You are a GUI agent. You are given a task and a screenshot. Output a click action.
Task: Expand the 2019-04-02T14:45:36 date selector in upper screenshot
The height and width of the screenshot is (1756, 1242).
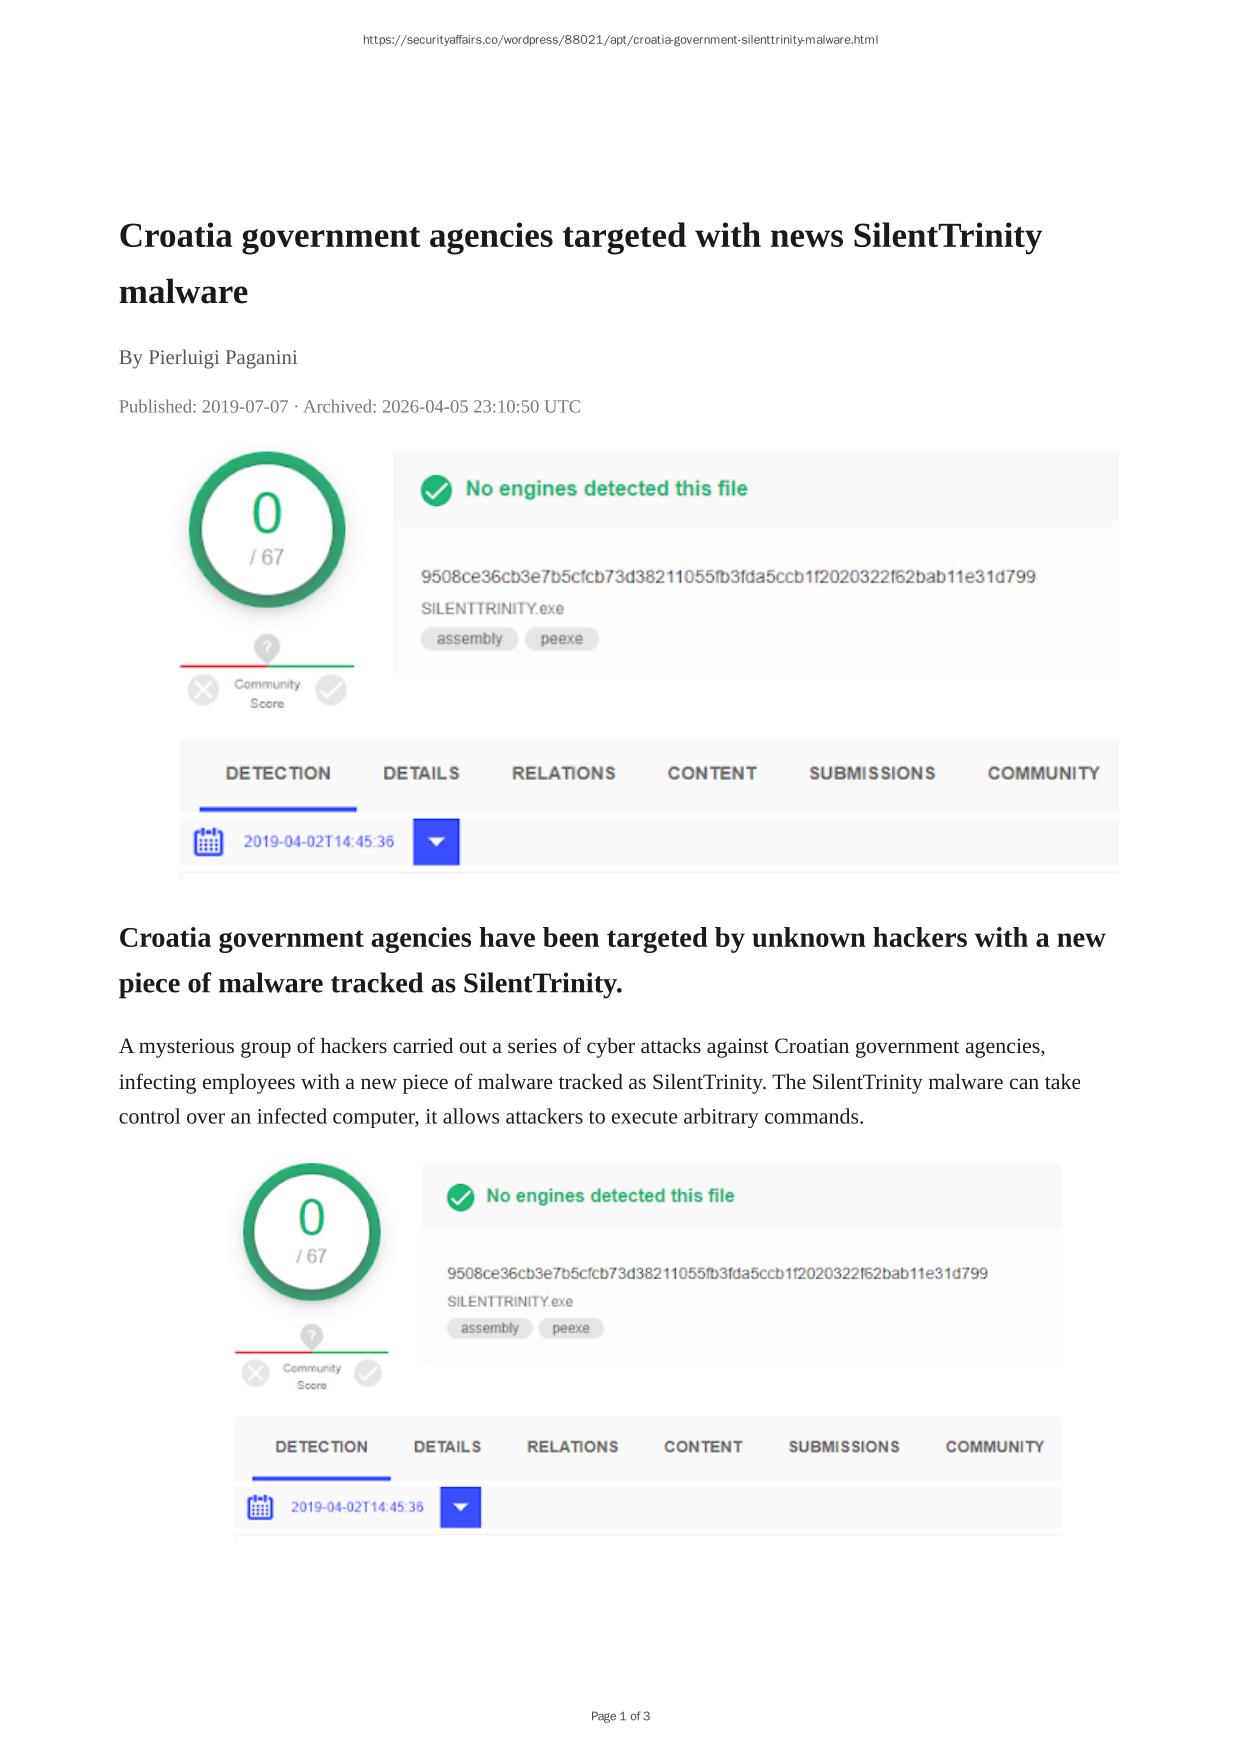click(x=319, y=842)
